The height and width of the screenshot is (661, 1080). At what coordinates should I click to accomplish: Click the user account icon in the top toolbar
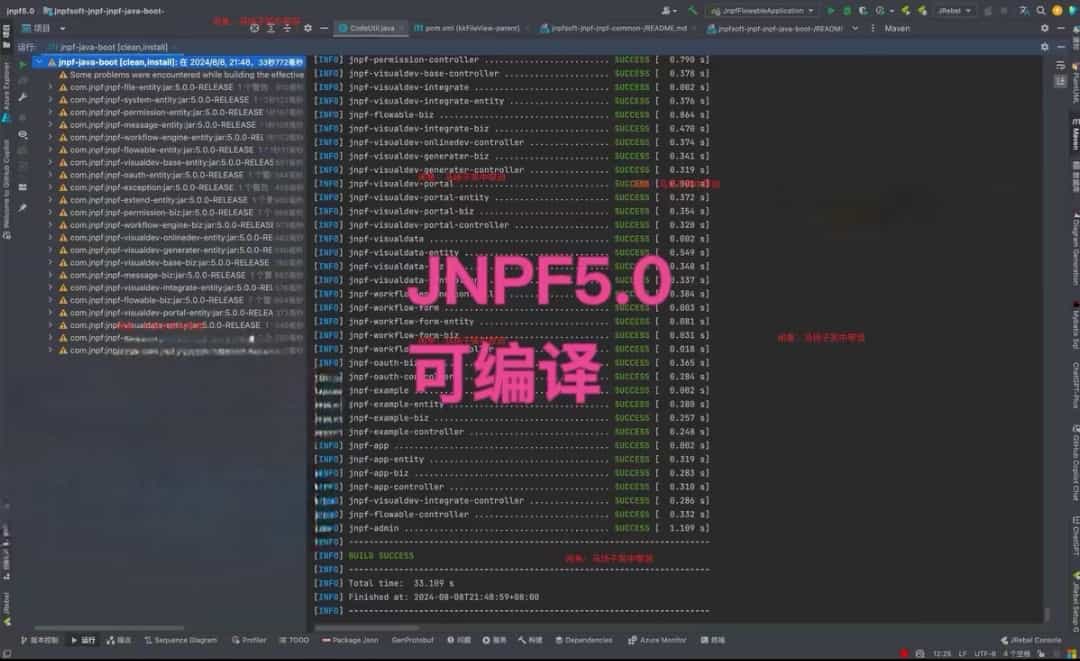667,10
